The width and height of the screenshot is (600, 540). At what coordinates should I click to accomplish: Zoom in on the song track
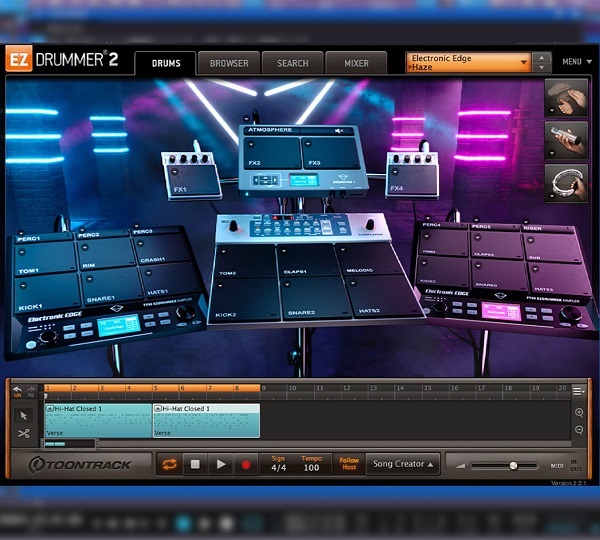(x=579, y=412)
